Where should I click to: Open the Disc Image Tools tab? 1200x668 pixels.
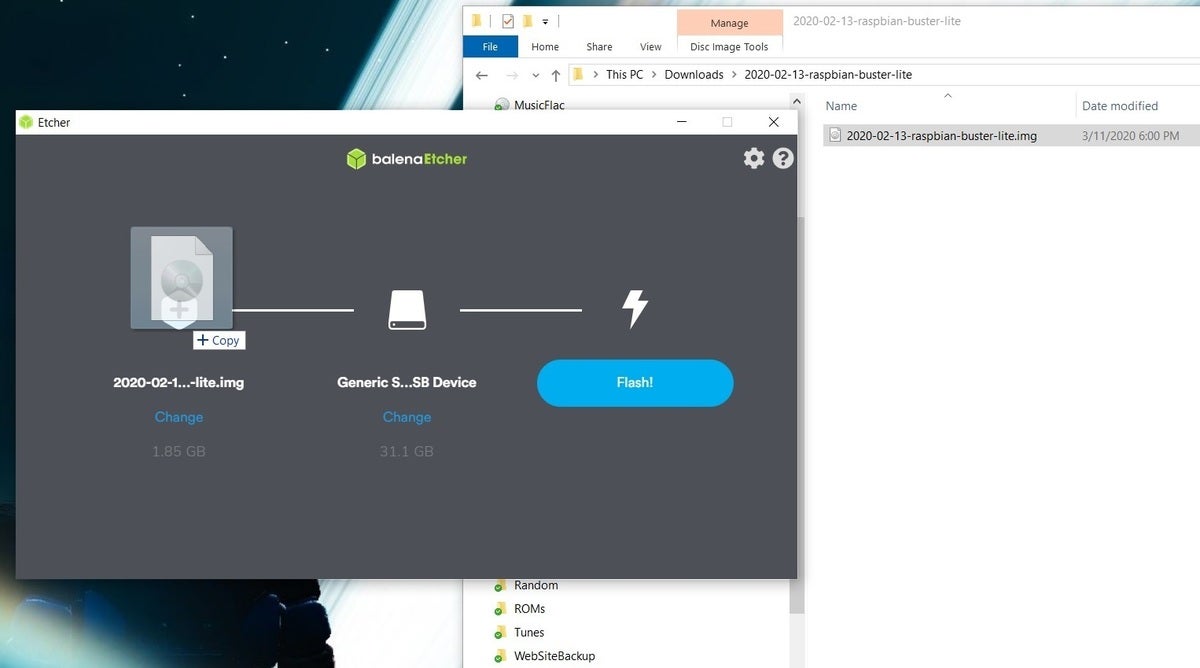tap(729, 46)
